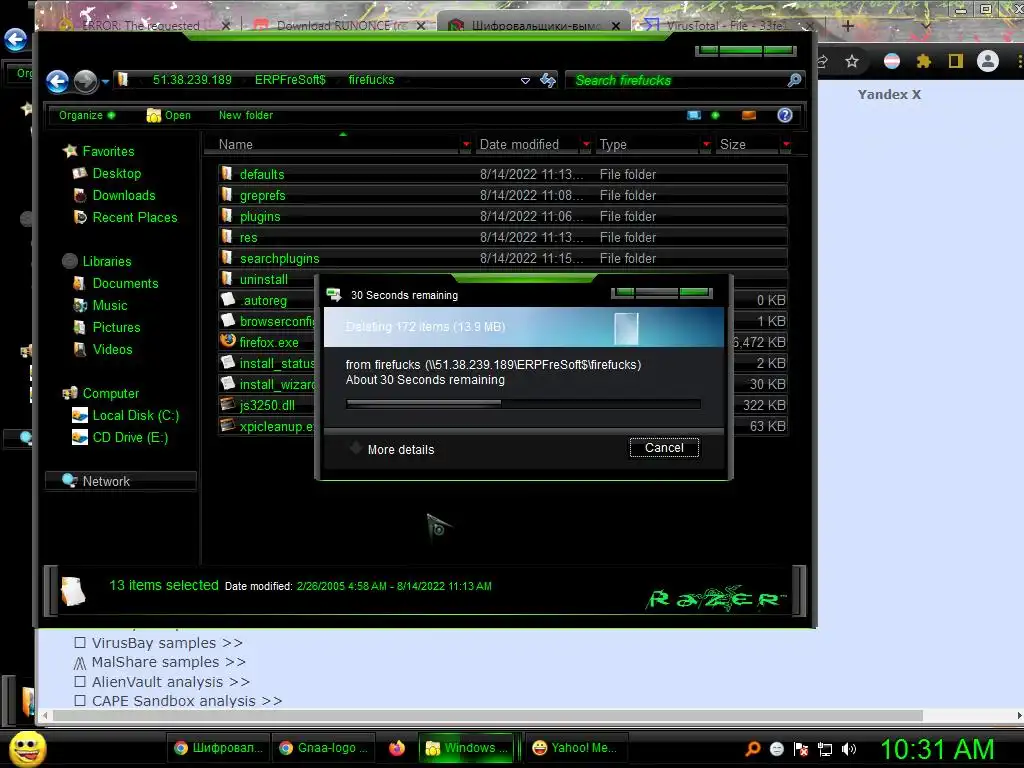
Task: Open the Date modified column filter dropdown
Action: pyautogui.click(x=586, y=144)
